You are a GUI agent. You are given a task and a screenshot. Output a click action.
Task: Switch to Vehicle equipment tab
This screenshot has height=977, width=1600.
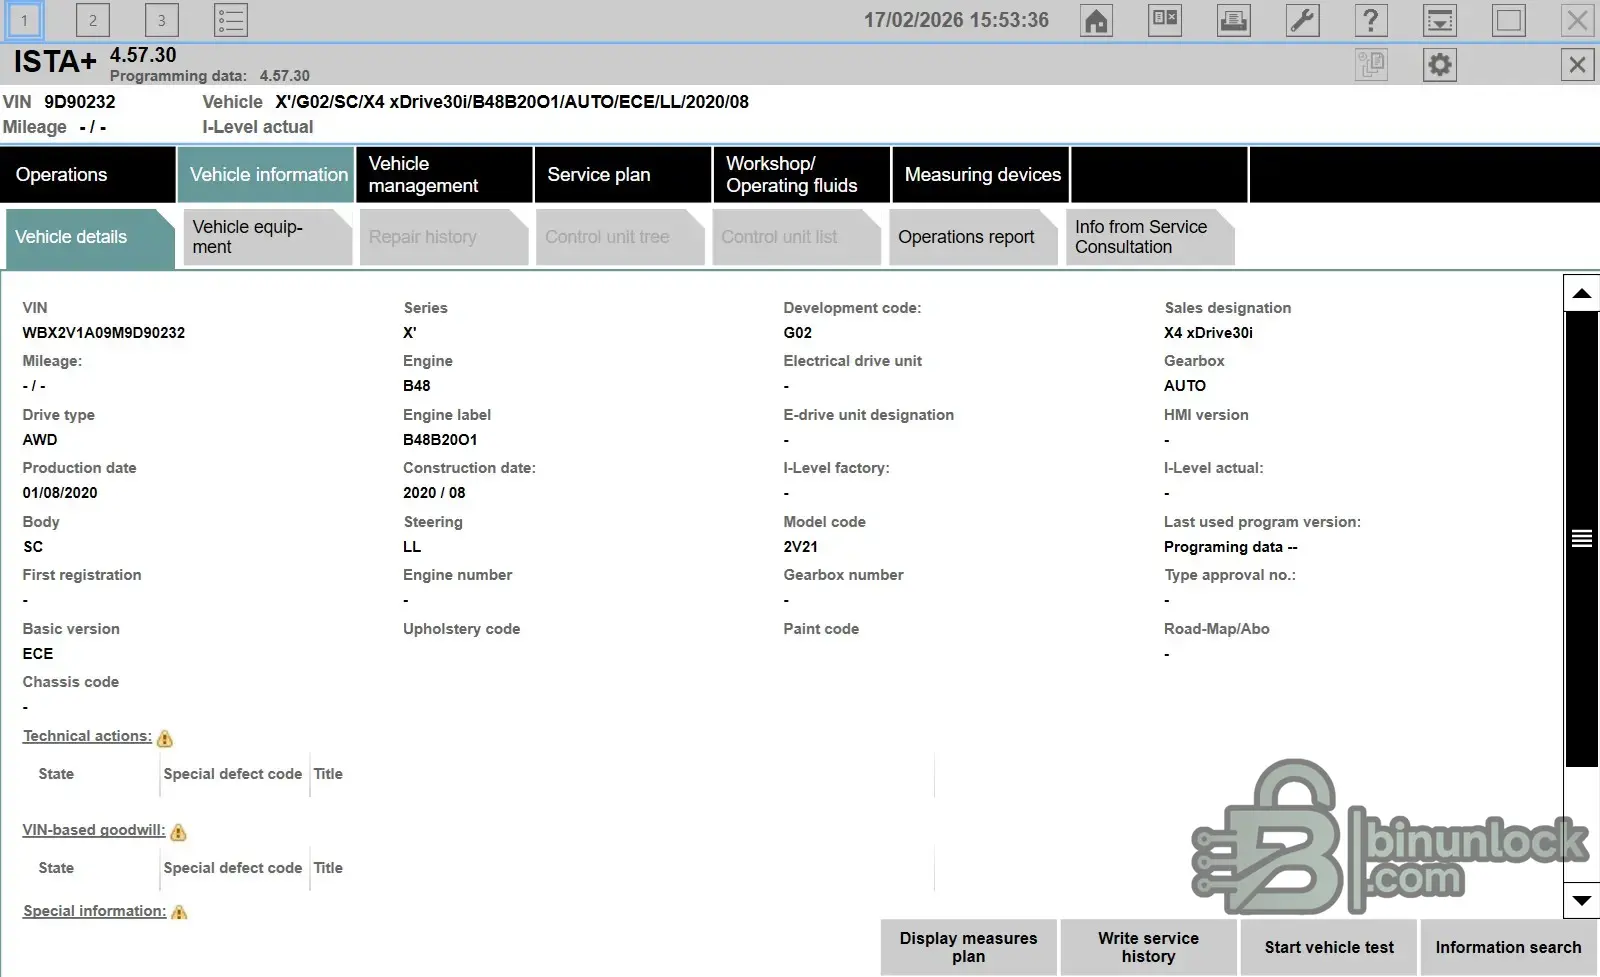point(266,237)
